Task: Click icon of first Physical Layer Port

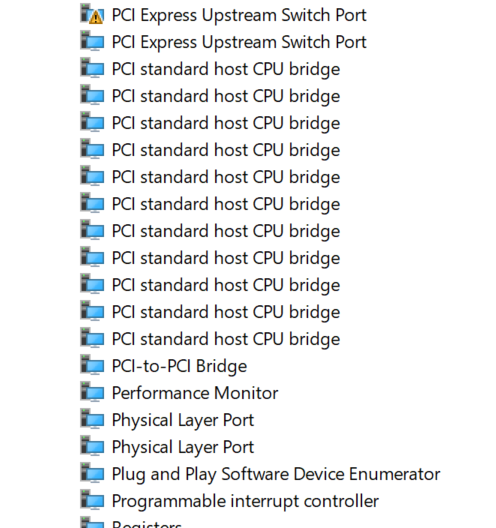Action: tap(92, 419)
